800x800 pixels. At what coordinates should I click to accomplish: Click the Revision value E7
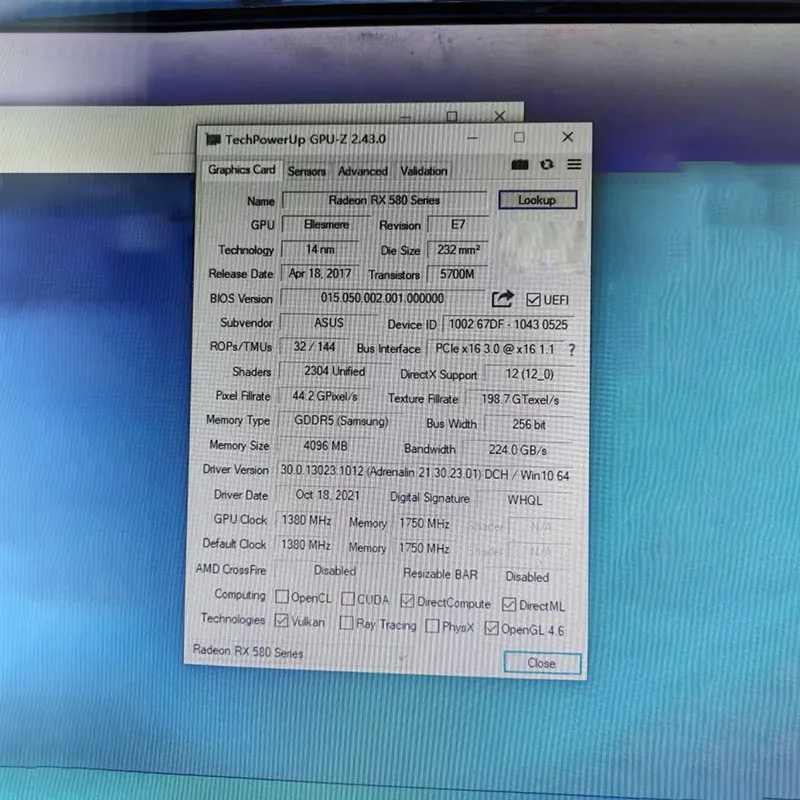tap(458, 224)
